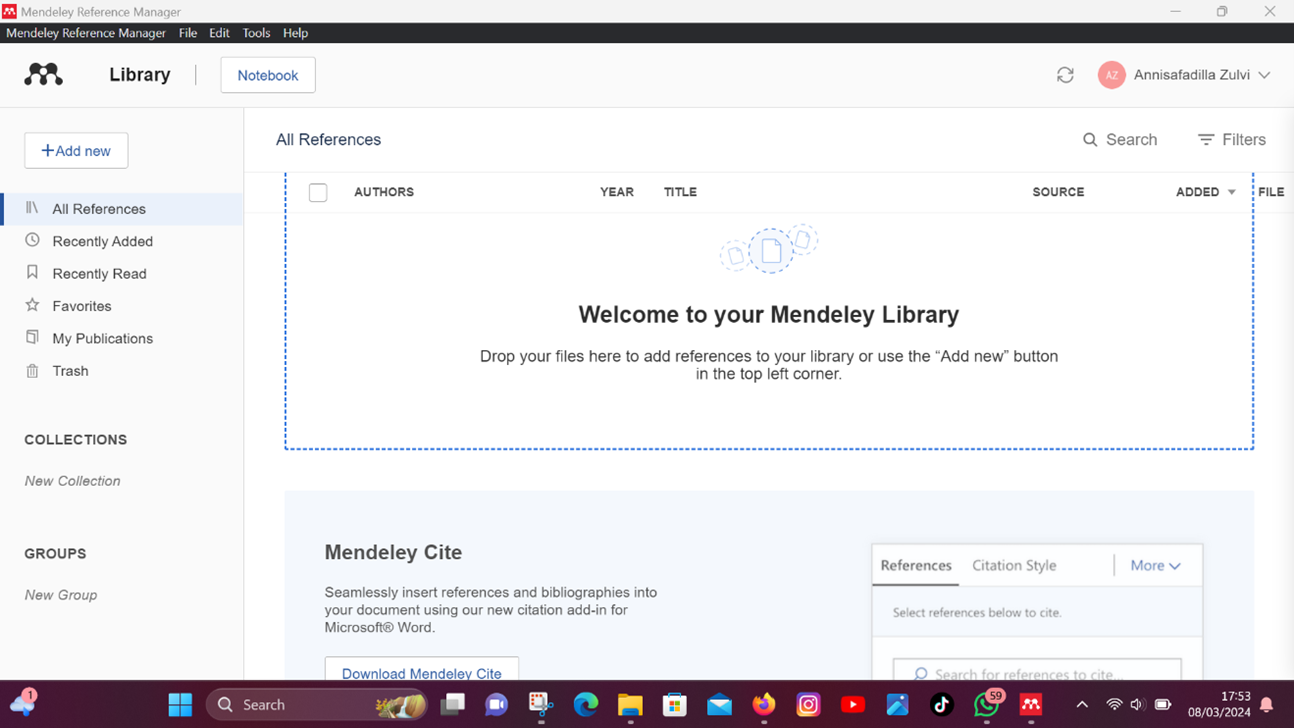Image resolution: width=1294 pixels, height=728 pixels.
Task: Open the Mendeley Reference Manager menu
Action: [86, 33]
